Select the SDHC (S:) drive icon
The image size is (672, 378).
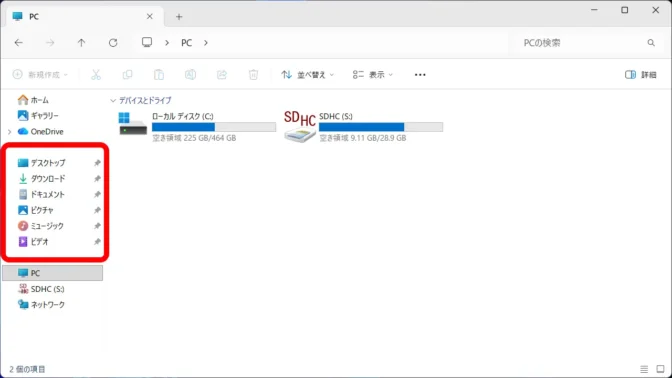click(300, 126)
